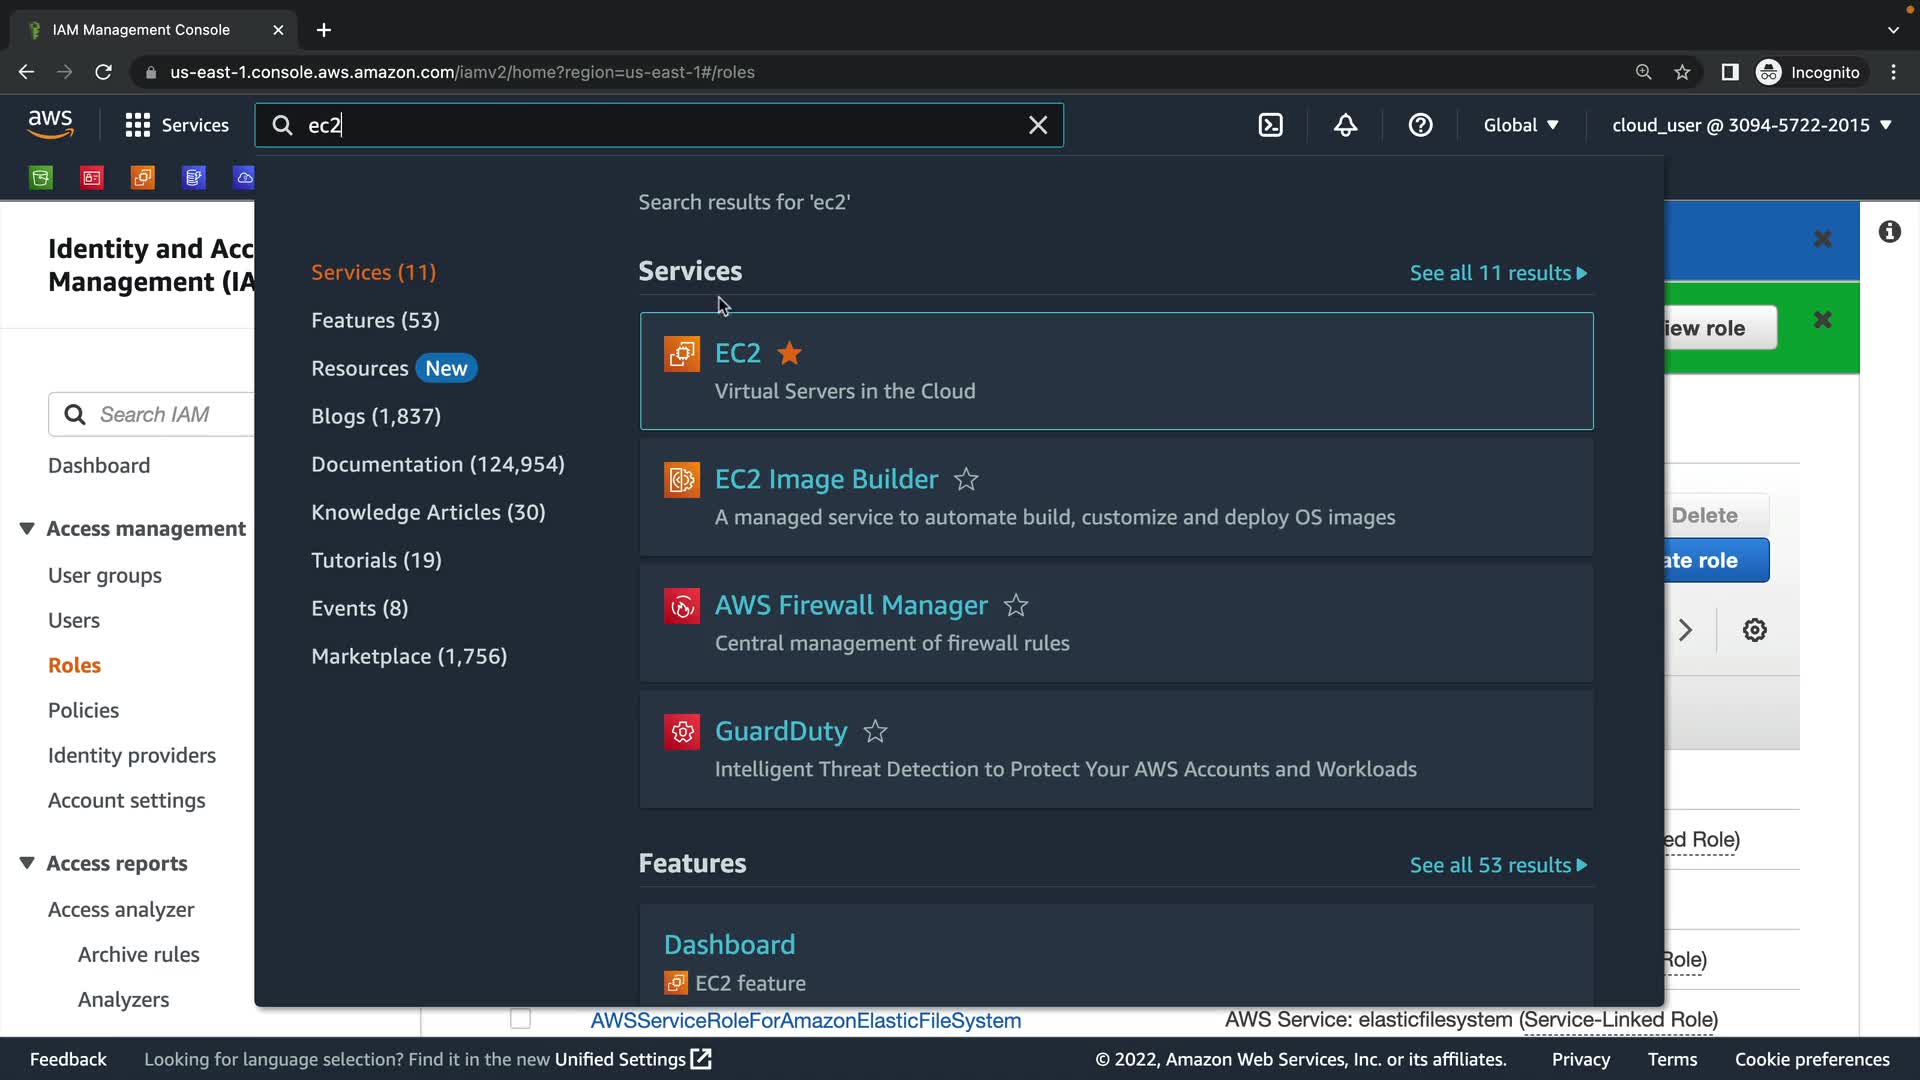1920x1080 pixels.
Task: Click the info panel icon
Action: (1889, 232)
